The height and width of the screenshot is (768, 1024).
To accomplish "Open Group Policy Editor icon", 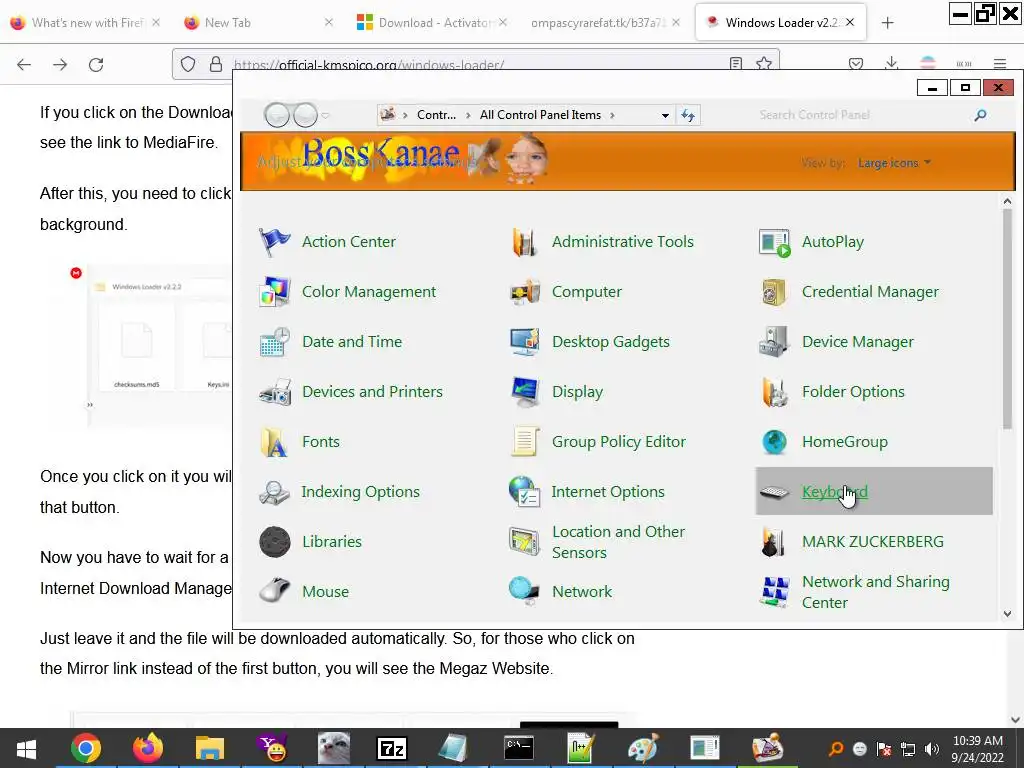I will 524,442.
